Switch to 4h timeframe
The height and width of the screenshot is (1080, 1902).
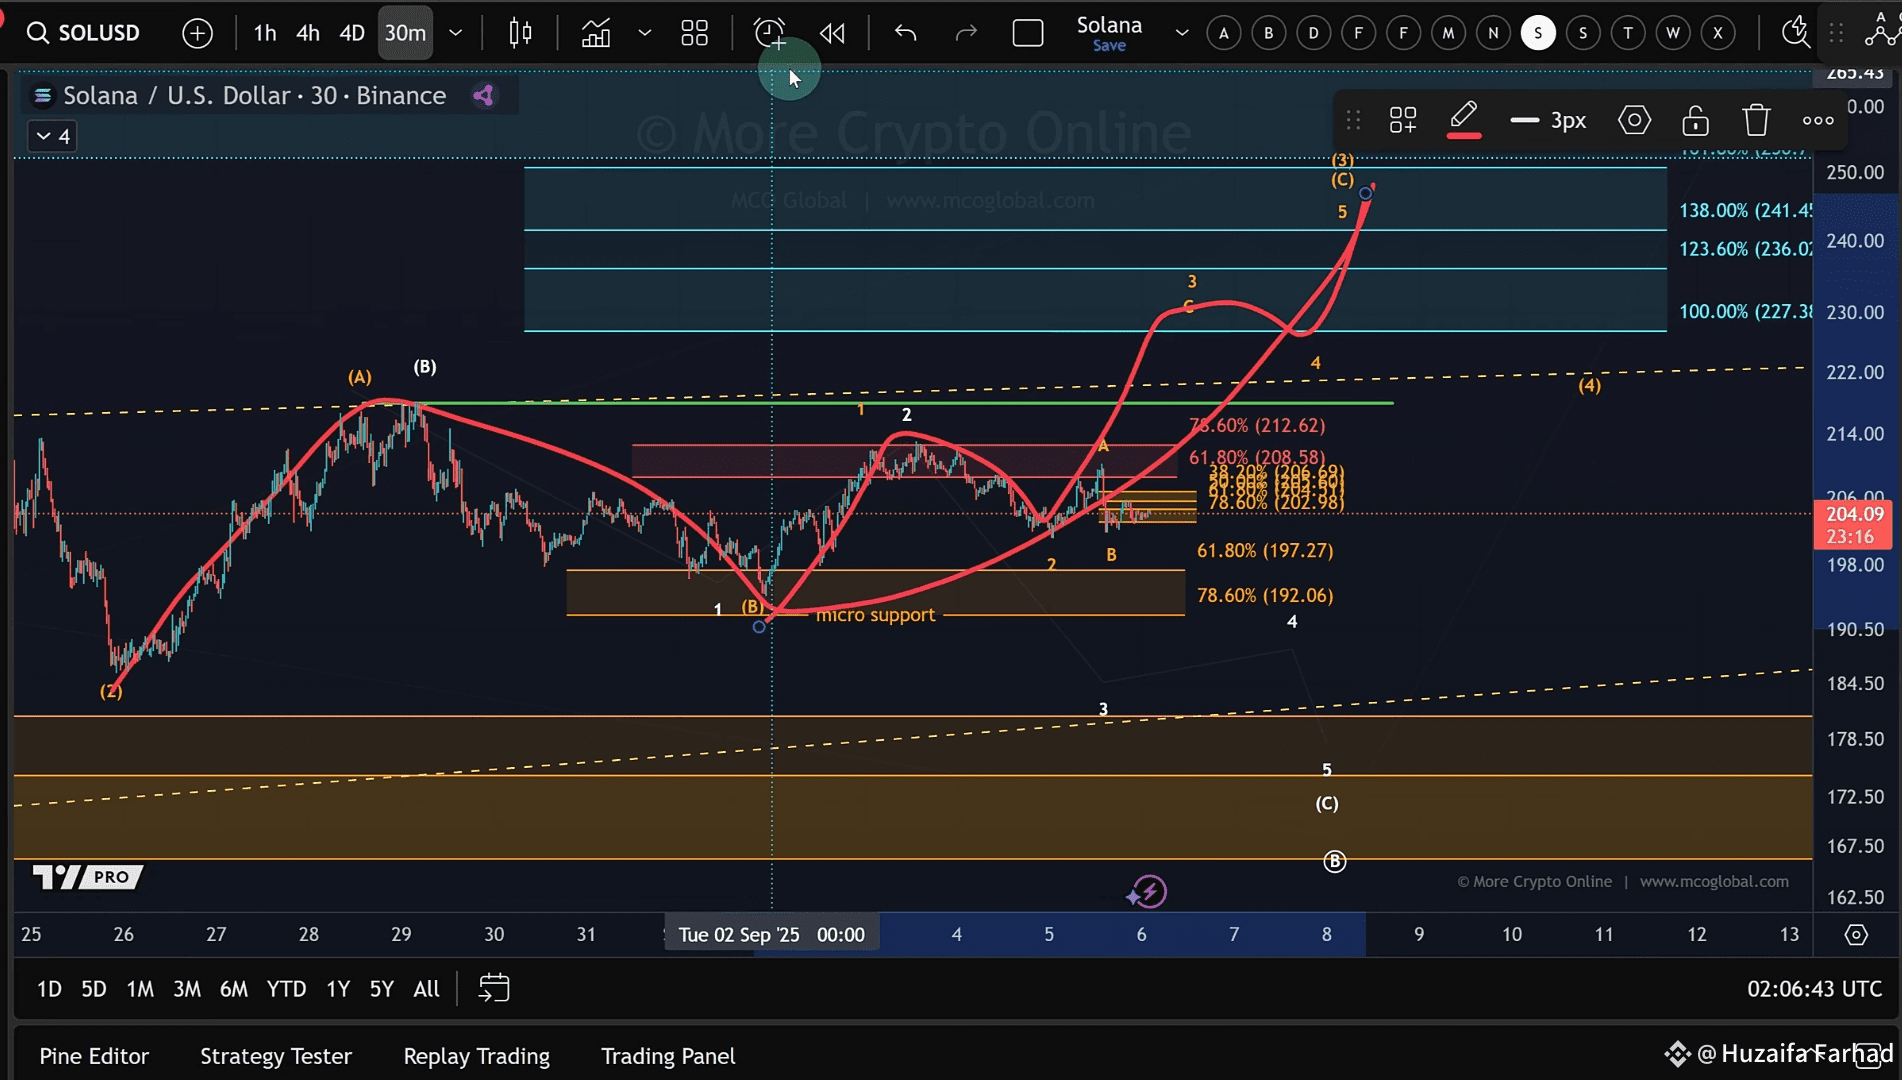pyautogui.click(x=308, y=33)
